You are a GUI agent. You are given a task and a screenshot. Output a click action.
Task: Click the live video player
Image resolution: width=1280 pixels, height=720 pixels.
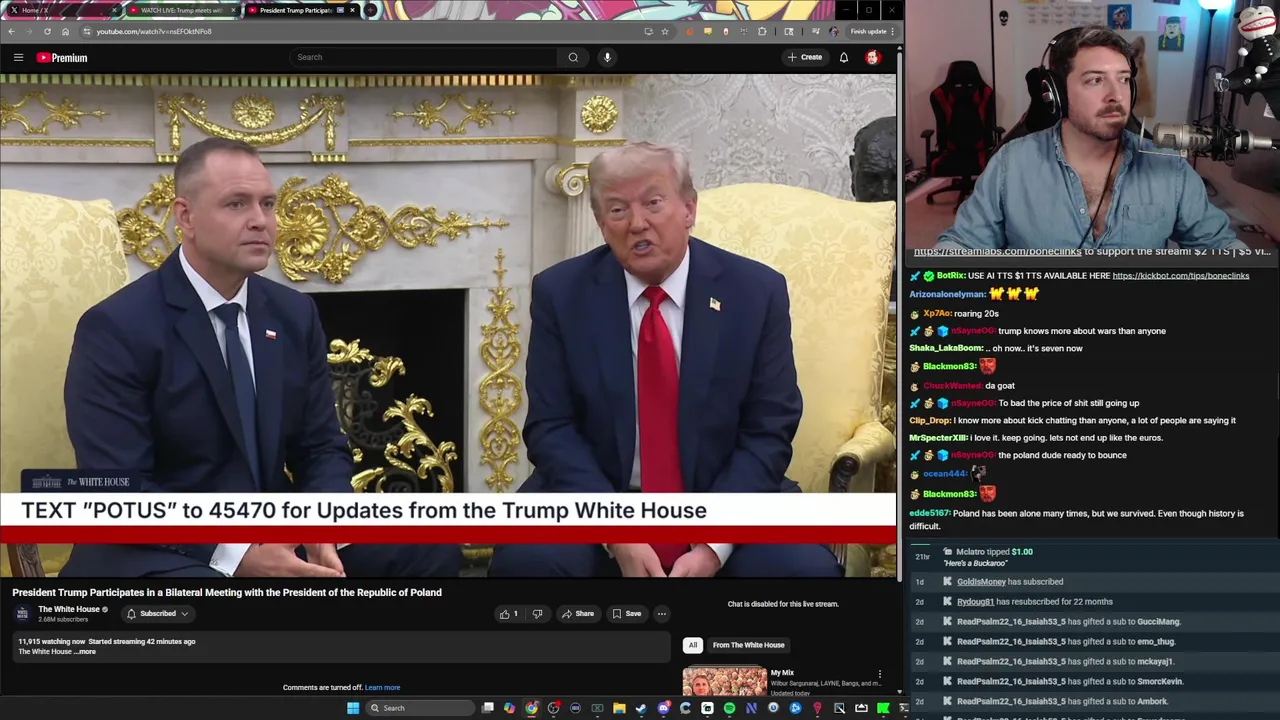pyautogui.click(x=448, y=325)
